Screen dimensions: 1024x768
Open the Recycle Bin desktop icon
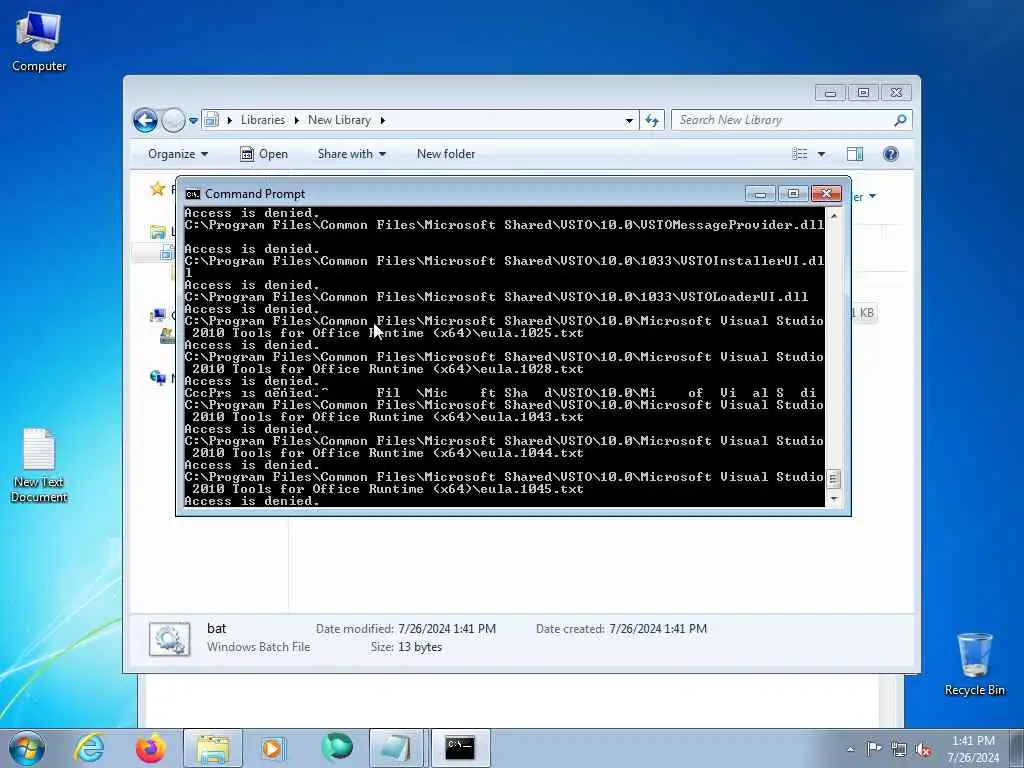(x=974, y=664)
